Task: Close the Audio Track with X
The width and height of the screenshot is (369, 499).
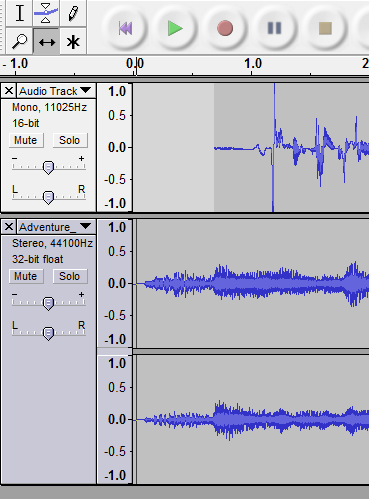Action: pyautogui.click(x=9, y=91)
